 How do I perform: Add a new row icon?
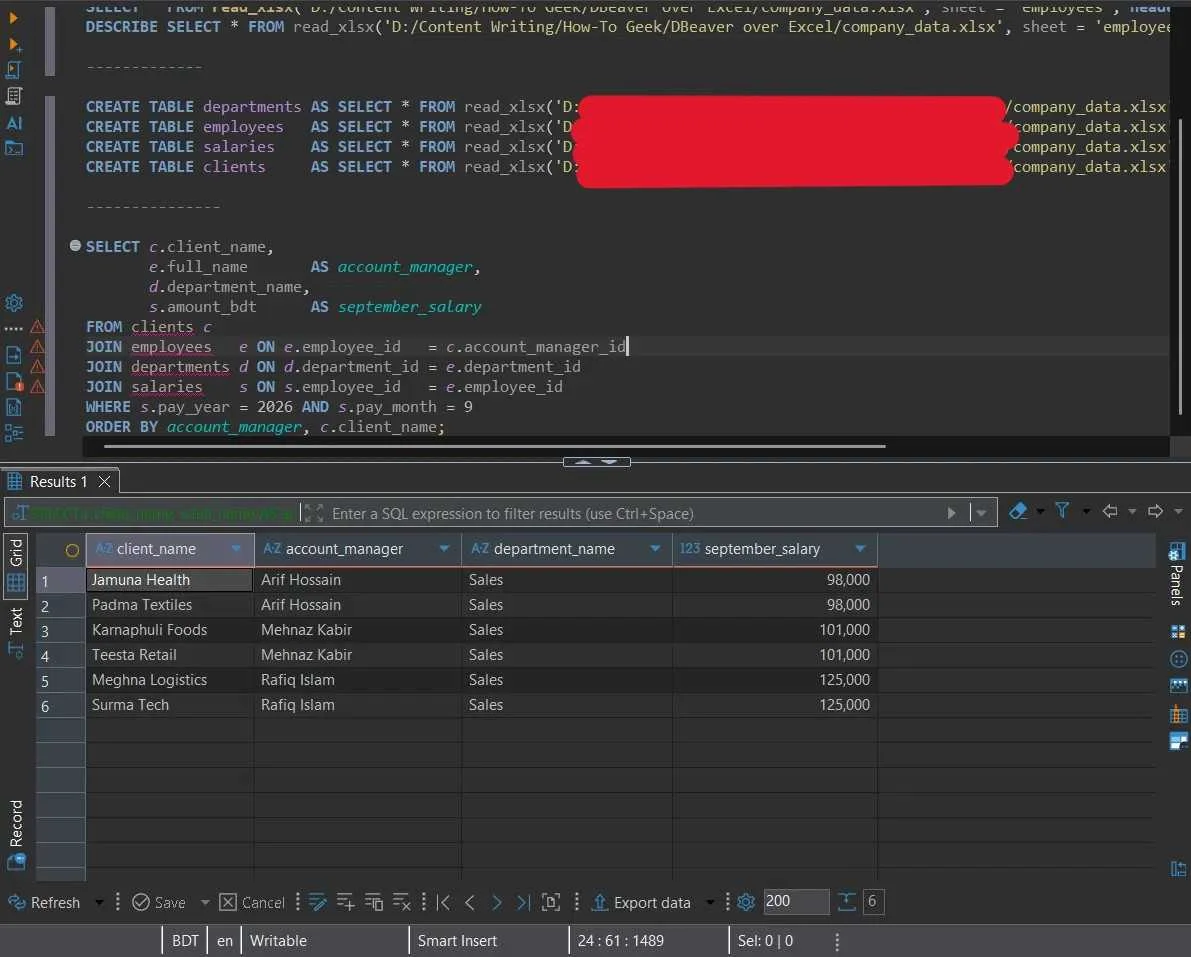pos(346,902)
